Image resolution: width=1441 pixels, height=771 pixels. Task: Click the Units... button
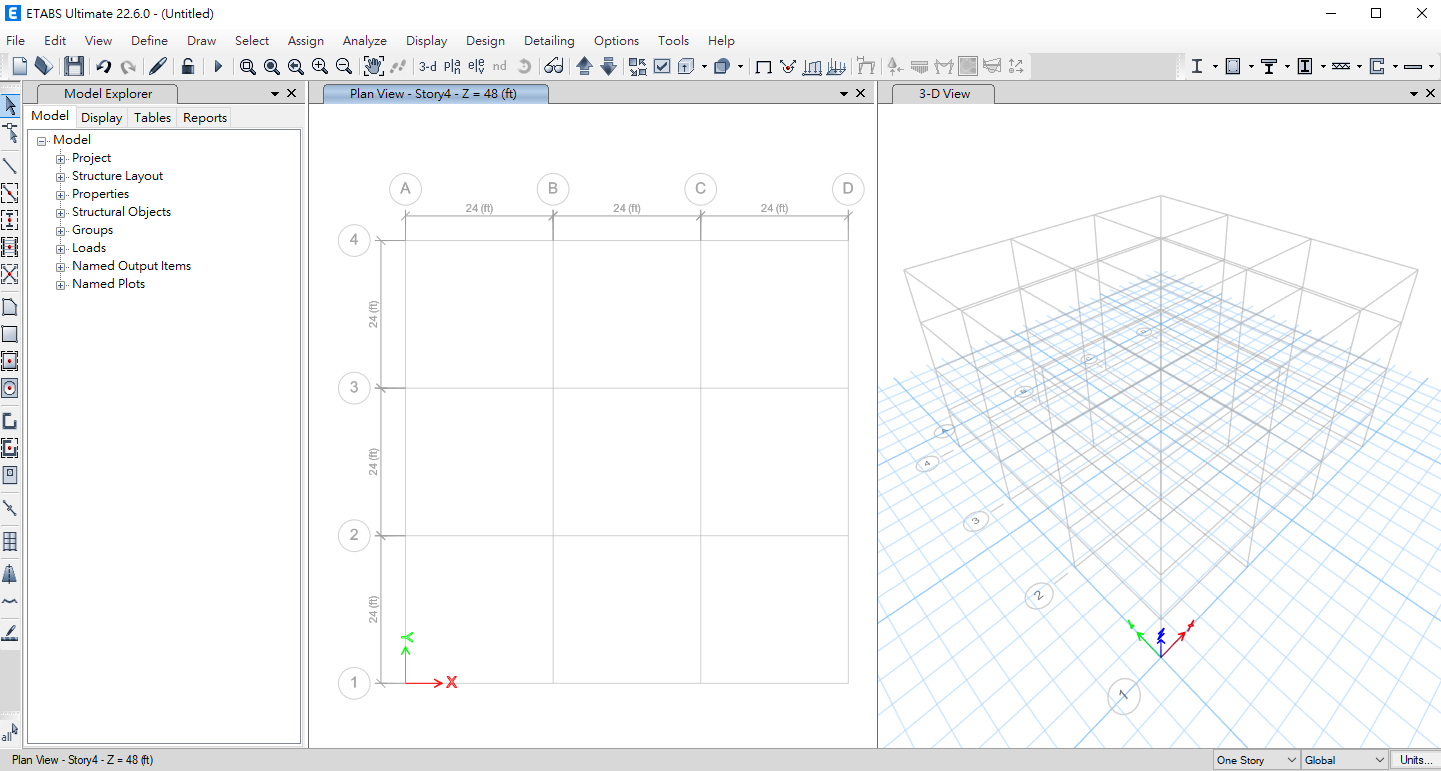[x=1416, y=760]
